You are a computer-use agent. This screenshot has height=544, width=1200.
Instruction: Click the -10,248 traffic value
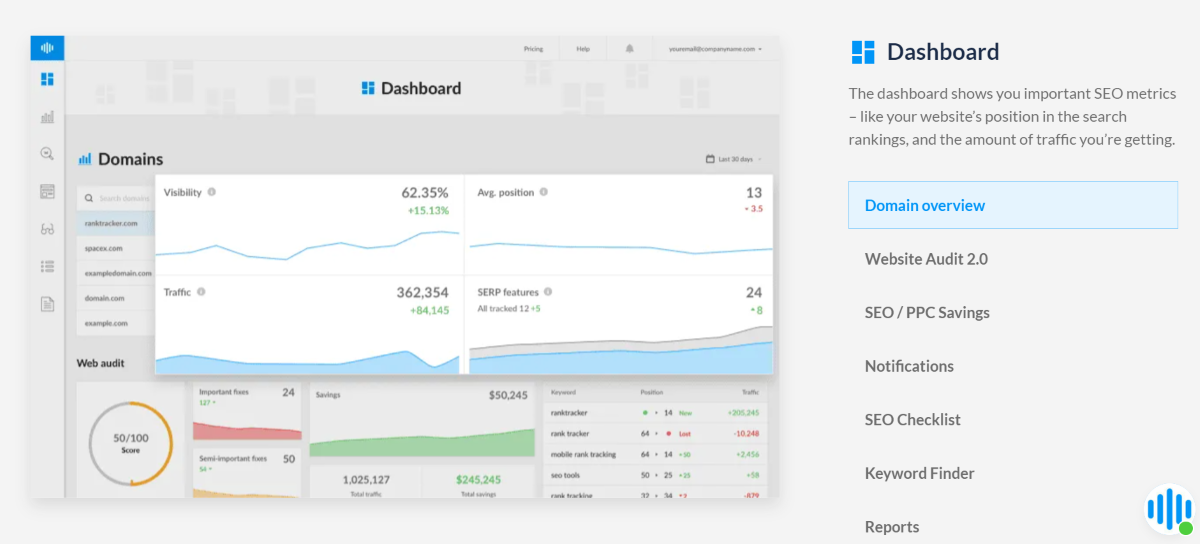pyautogui.click(x=745, y=433)
